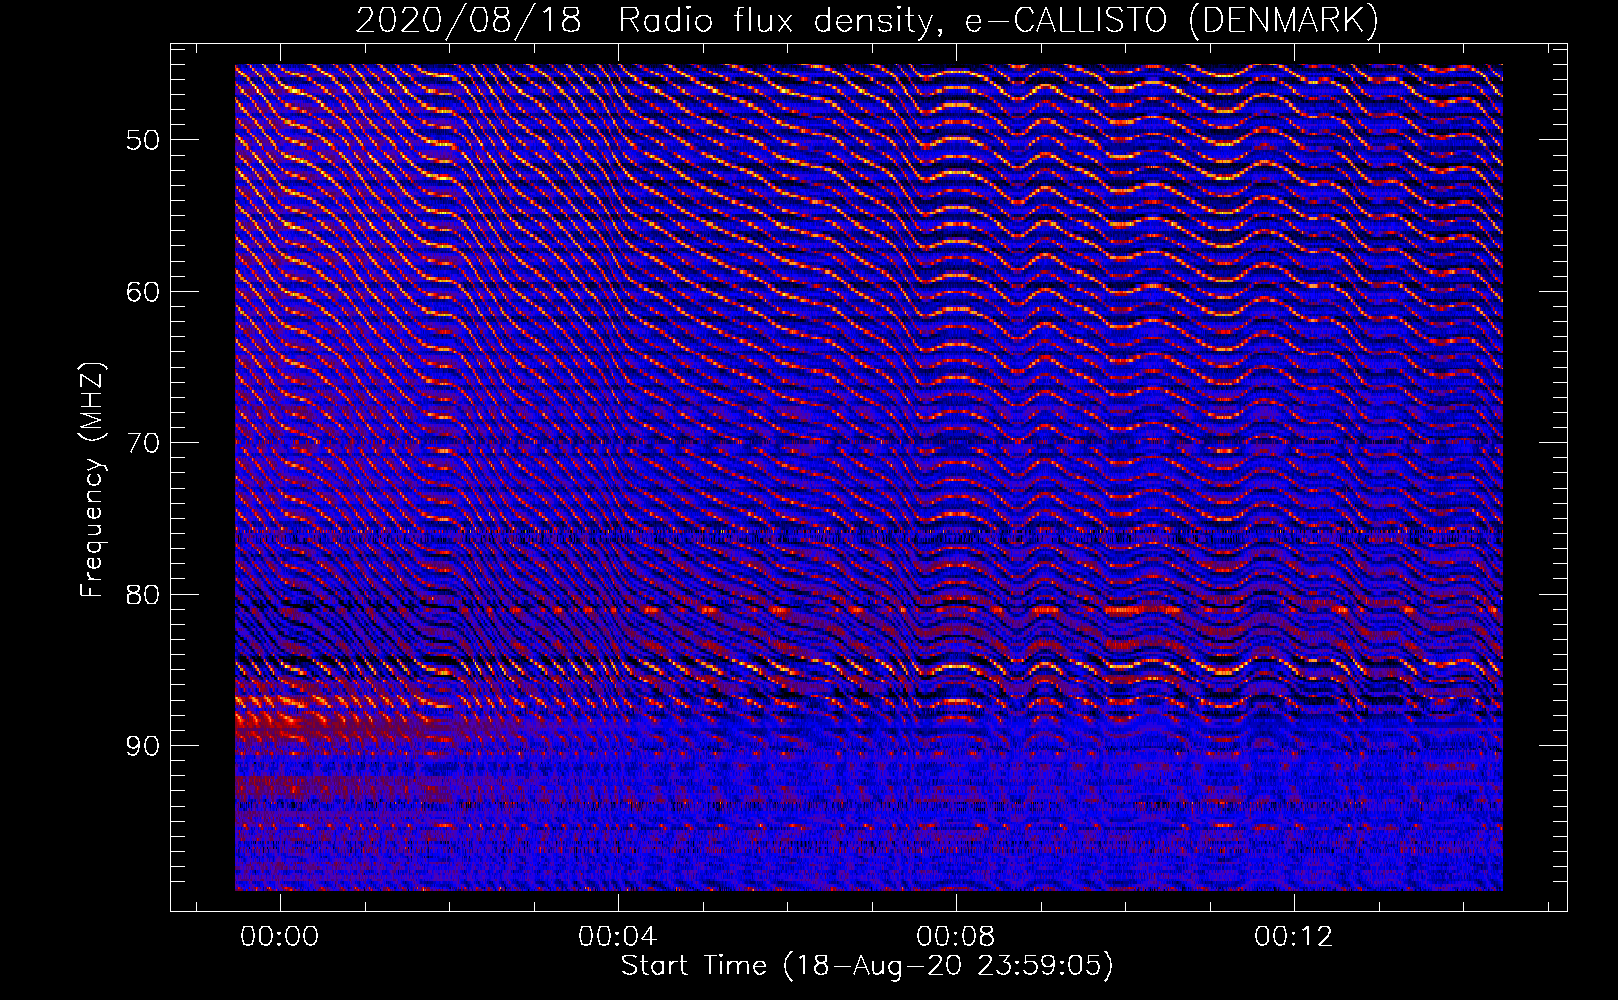Select the 00:08 time tick label

click(x=956, y=936)
